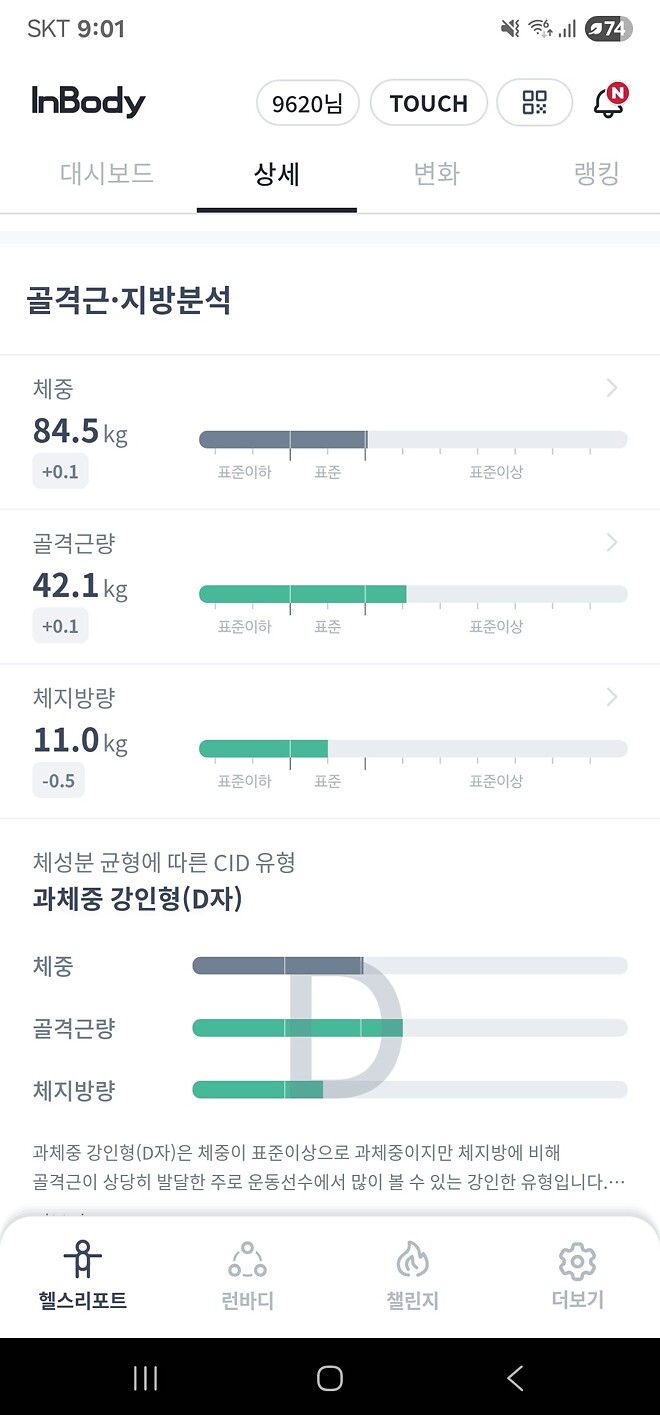
Task: Expand 체중 details via its chevron
Action: 612,388
